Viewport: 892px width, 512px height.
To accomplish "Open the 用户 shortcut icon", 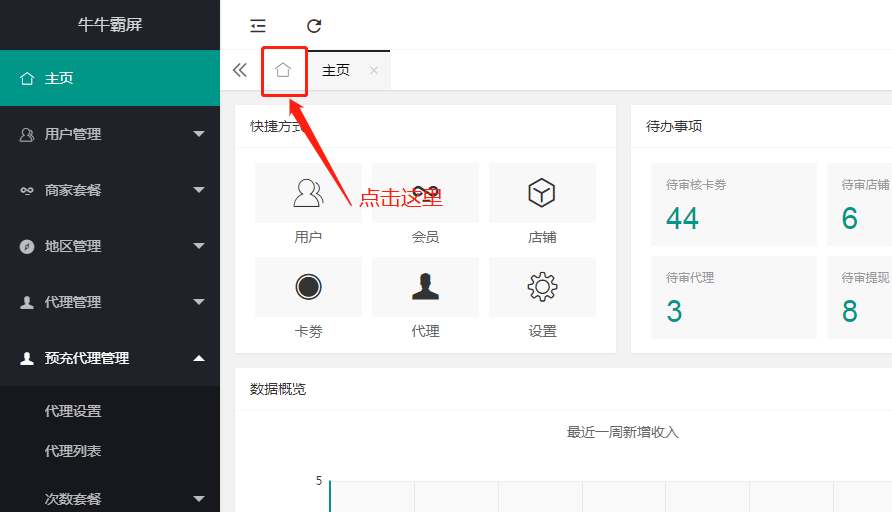I will pyautogui.click(x=308, y=193).
